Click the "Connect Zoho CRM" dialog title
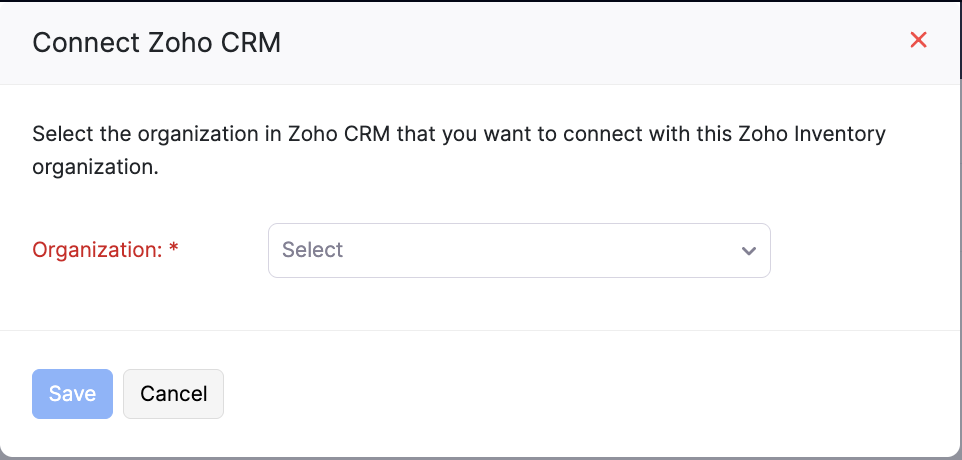 (x=157, y=42)
